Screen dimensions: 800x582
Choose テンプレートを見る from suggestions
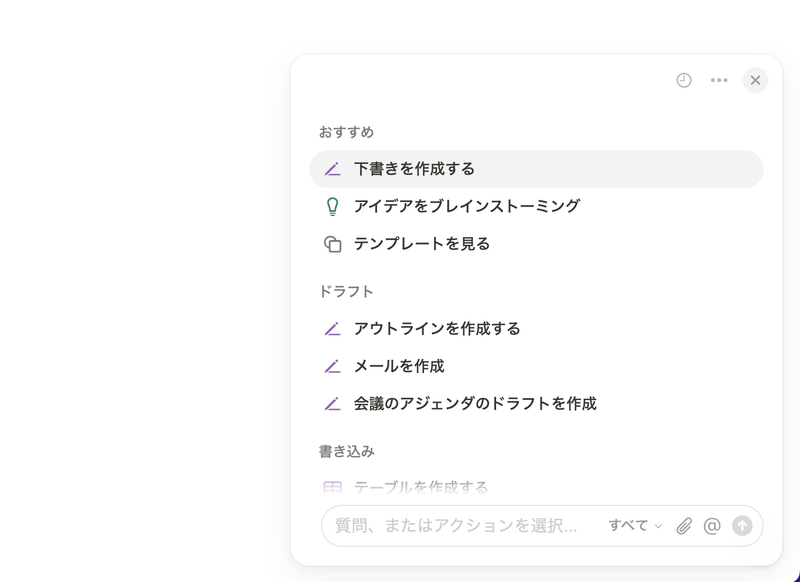[x=421, y=244]
